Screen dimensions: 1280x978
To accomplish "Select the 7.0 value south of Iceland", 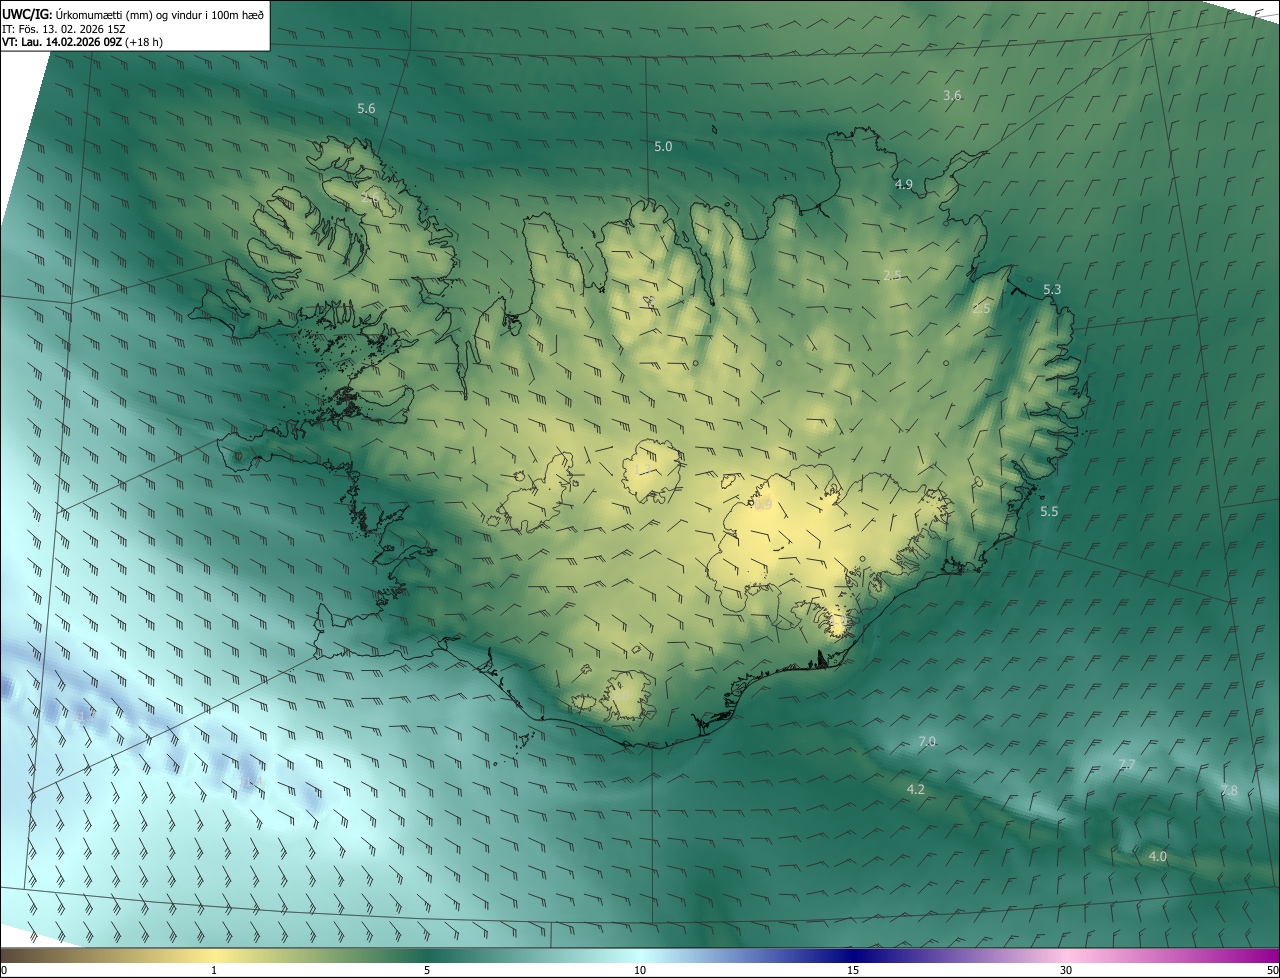I will point(927,741).
